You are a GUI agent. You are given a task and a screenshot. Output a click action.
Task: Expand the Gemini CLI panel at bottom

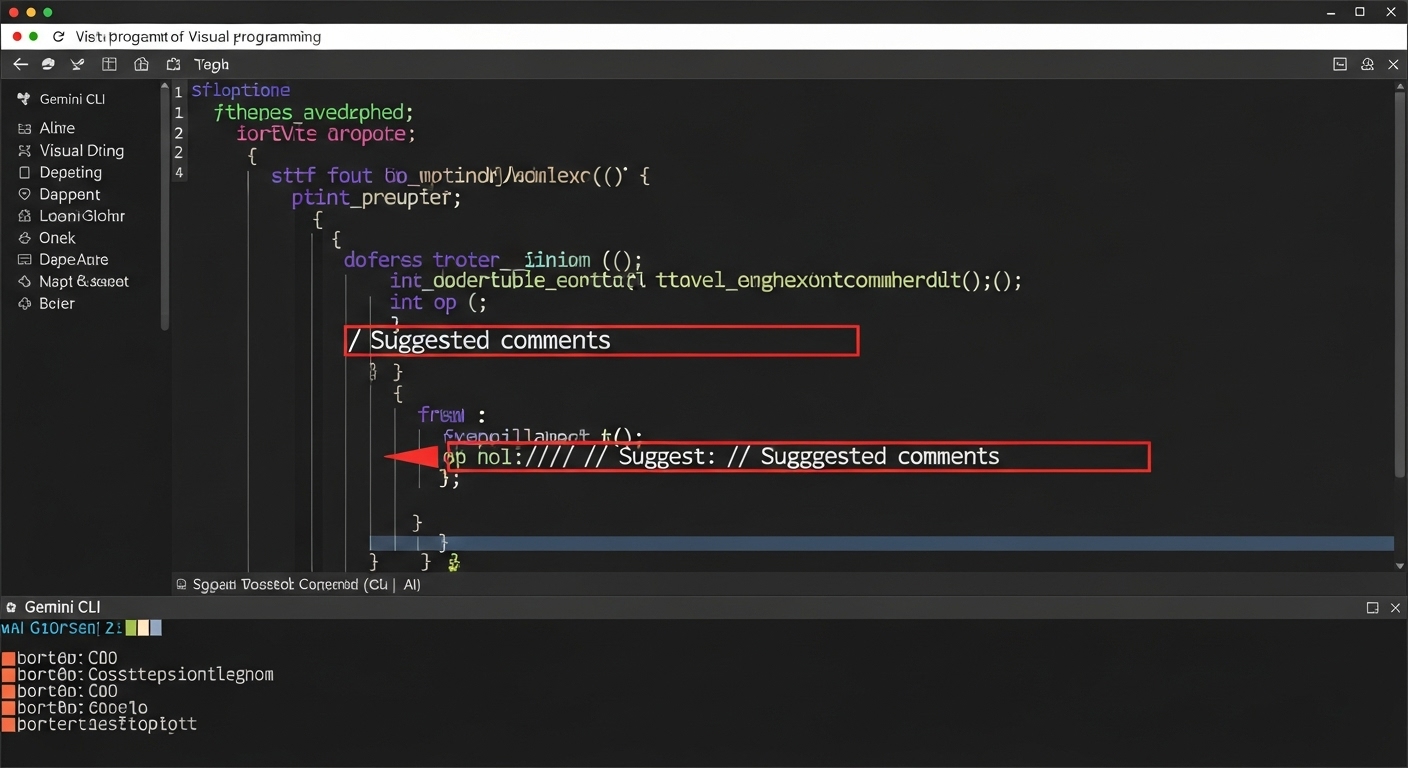[x=1373, y=607]
